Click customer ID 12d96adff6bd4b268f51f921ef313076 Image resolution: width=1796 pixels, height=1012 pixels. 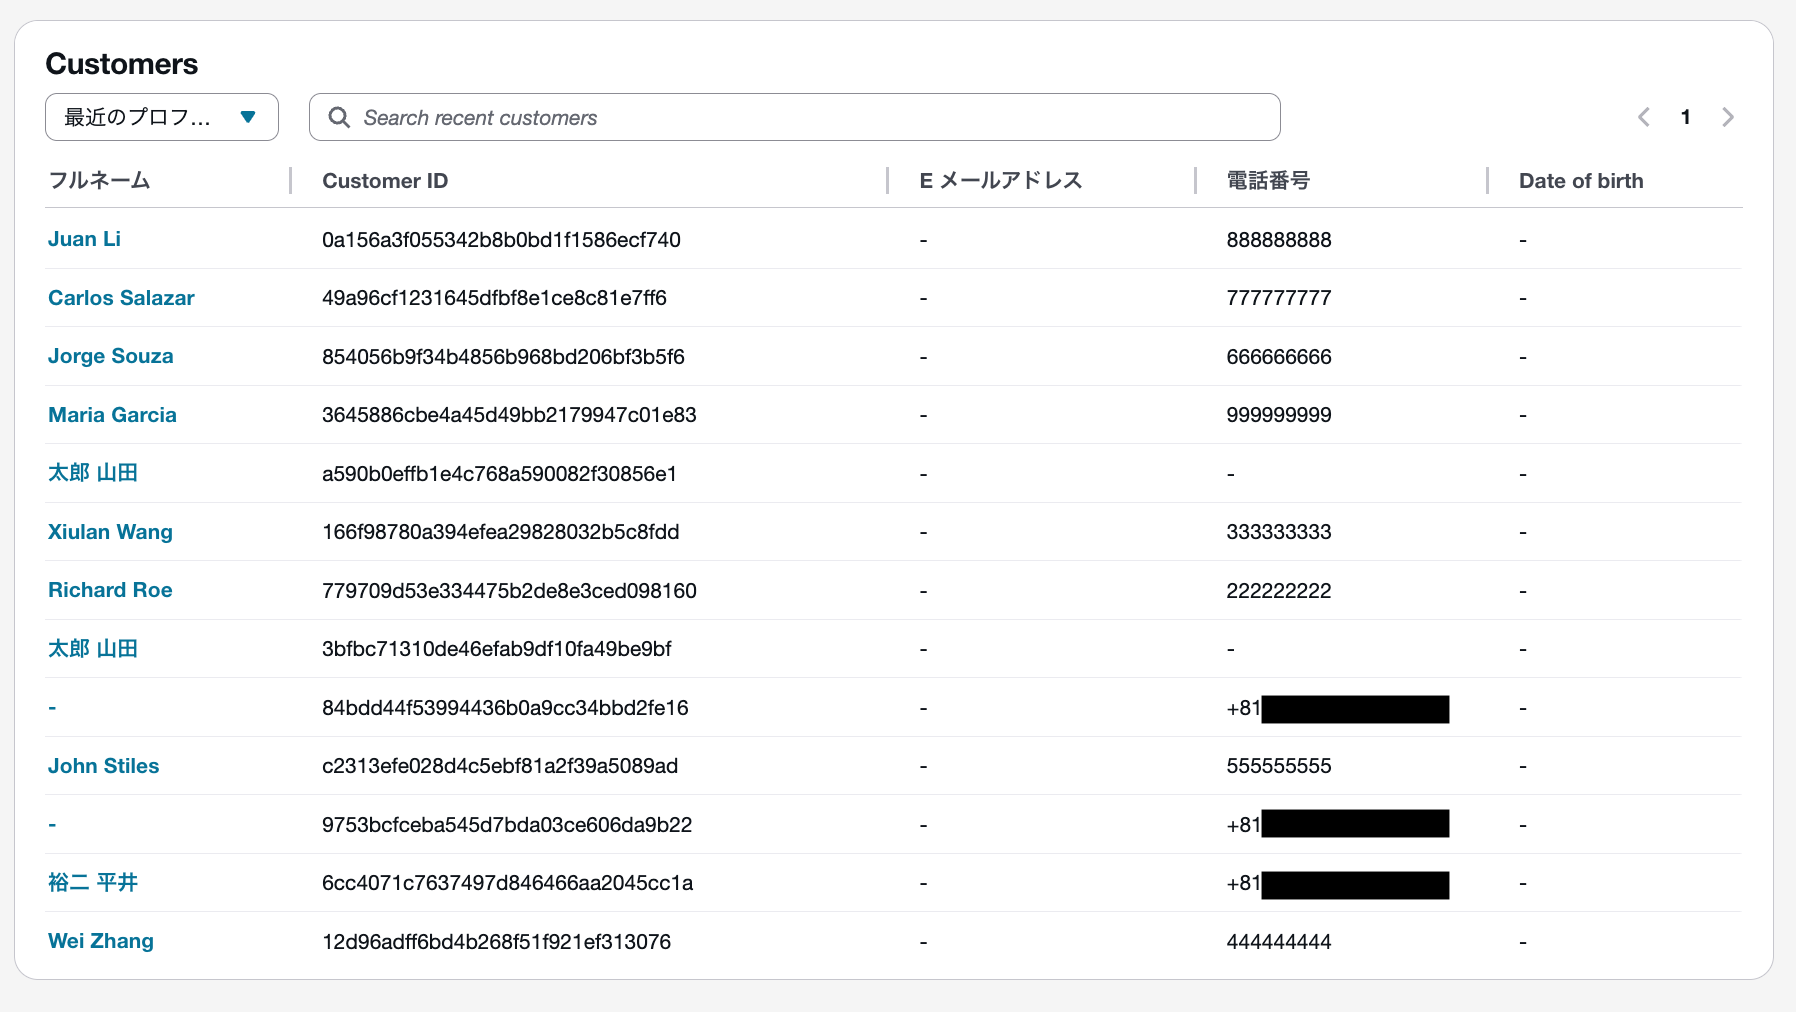tap(496, 942)
